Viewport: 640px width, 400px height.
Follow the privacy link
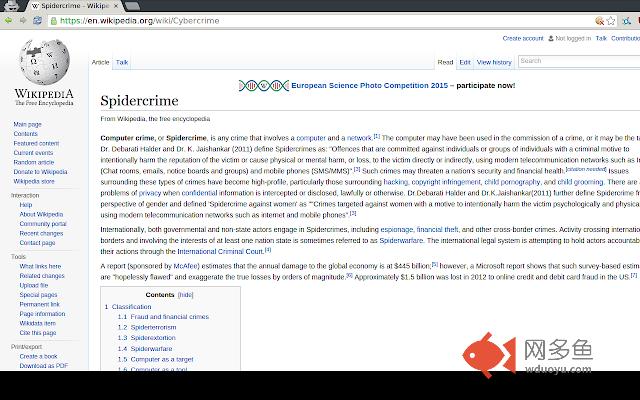pyautogui.click(x=150, y=193)
